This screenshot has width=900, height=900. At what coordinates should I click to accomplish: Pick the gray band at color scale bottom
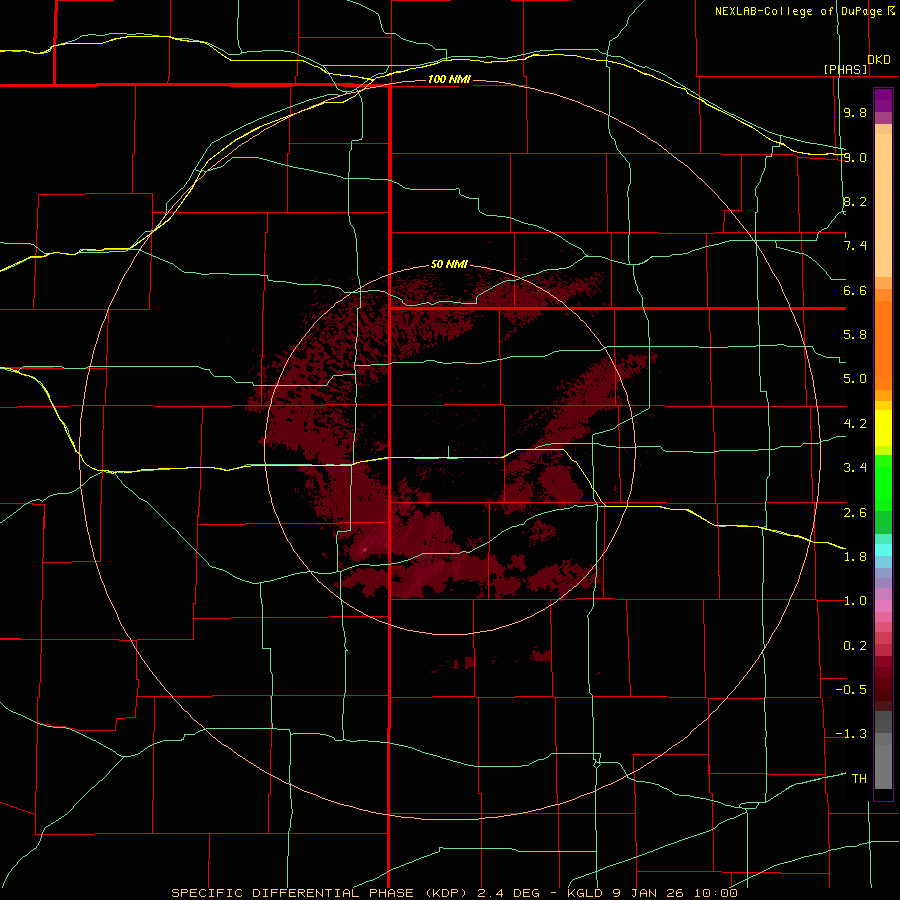point(883,761)
